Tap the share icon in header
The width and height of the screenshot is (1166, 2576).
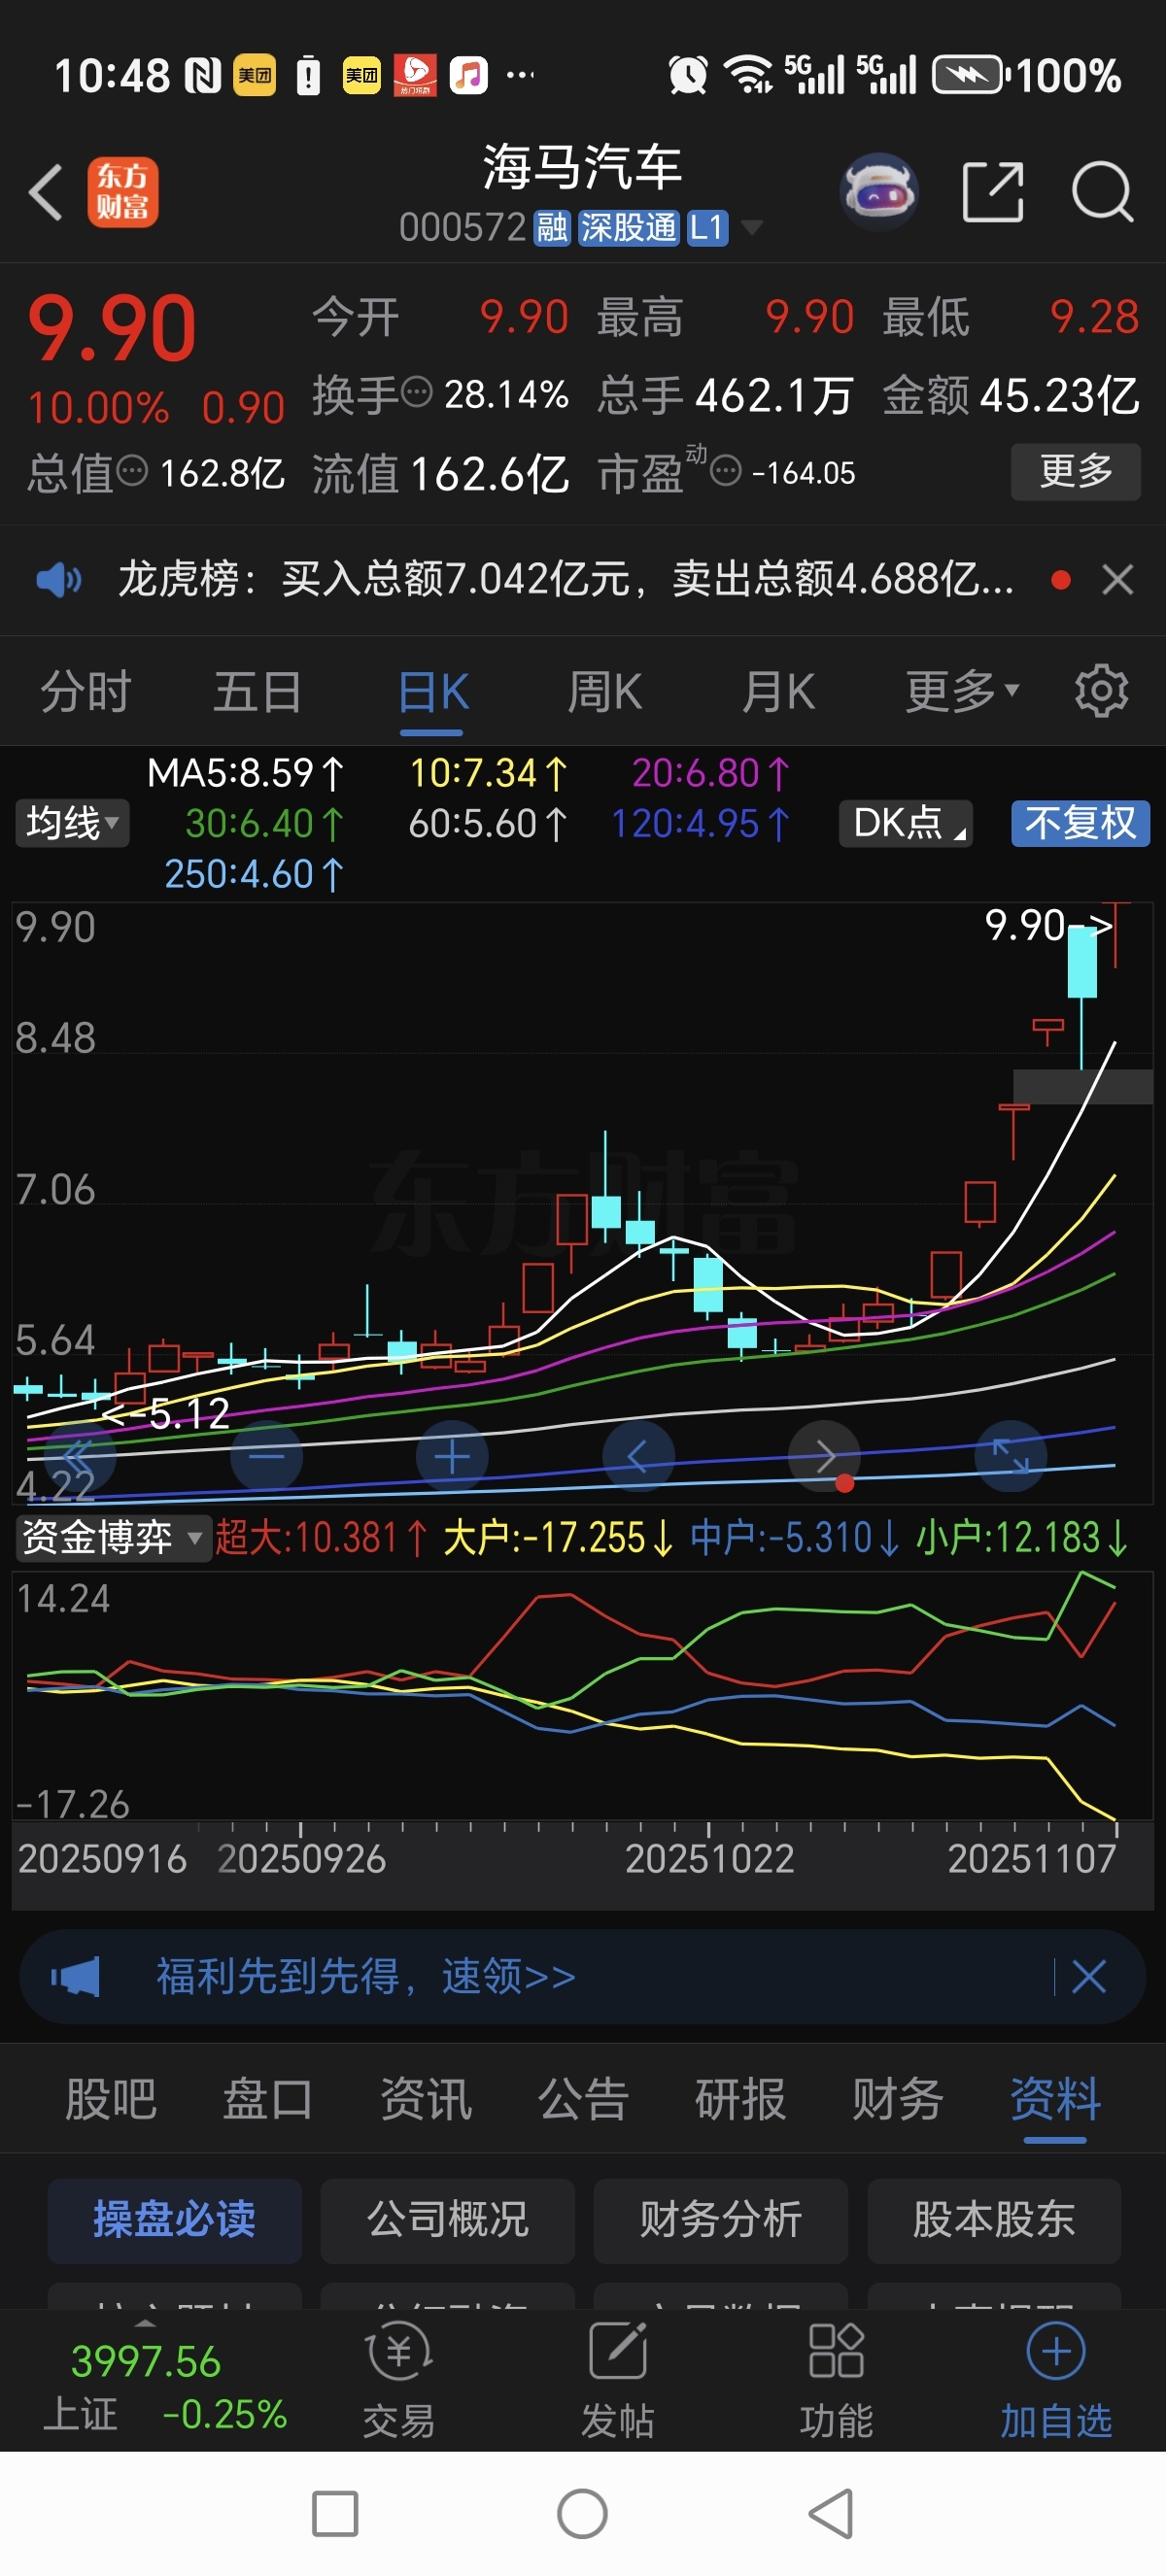[x=993, y=191]
